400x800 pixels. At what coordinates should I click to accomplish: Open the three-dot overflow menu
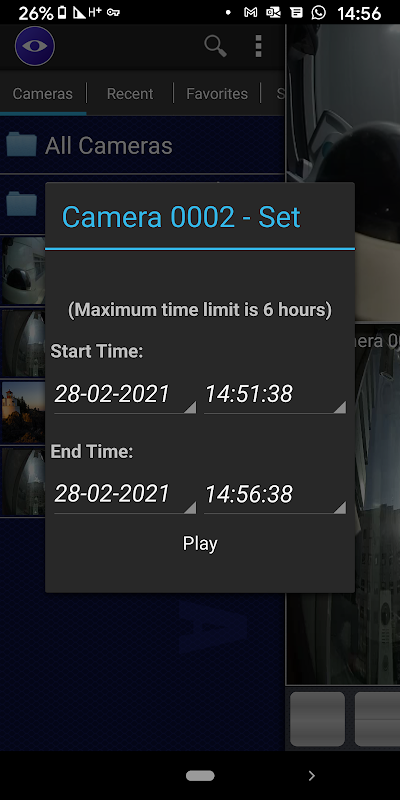(x=258, y=46)
